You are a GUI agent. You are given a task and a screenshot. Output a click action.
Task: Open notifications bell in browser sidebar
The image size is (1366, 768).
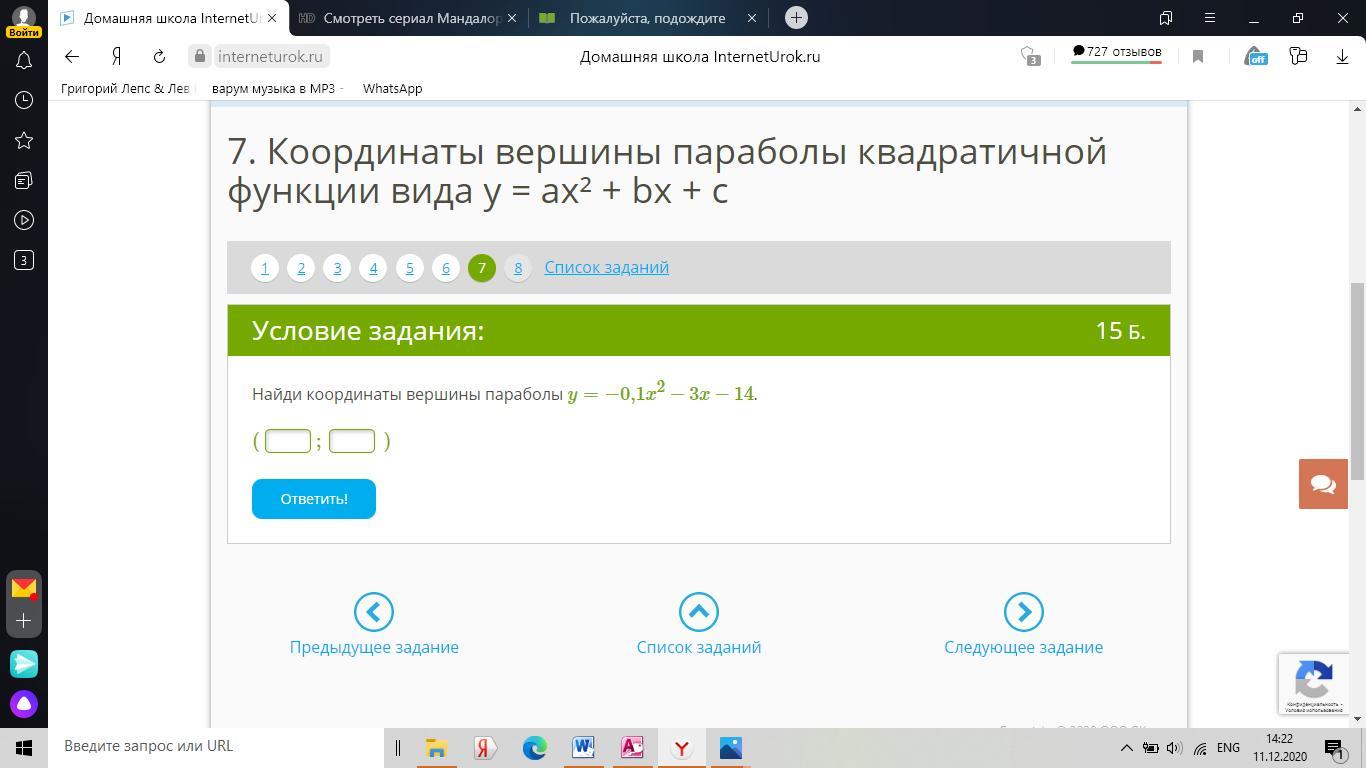(x=24, y=61)
